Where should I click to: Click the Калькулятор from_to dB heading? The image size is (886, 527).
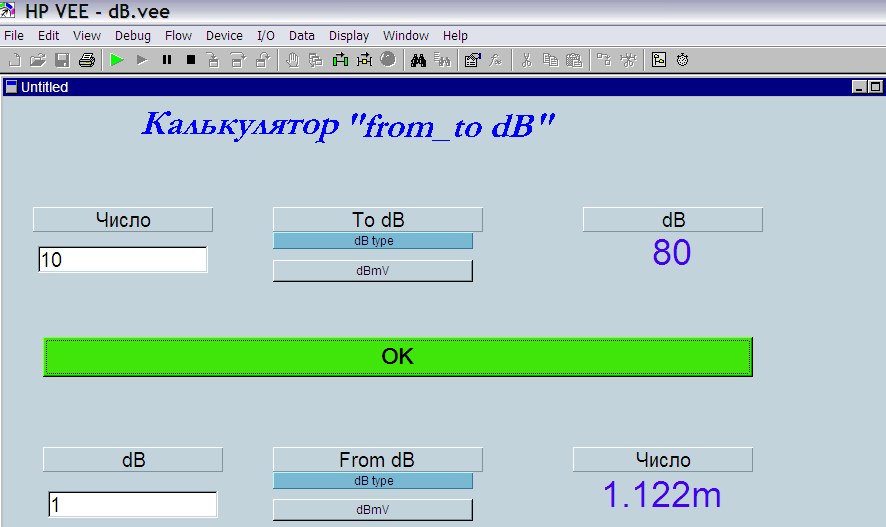348,125
